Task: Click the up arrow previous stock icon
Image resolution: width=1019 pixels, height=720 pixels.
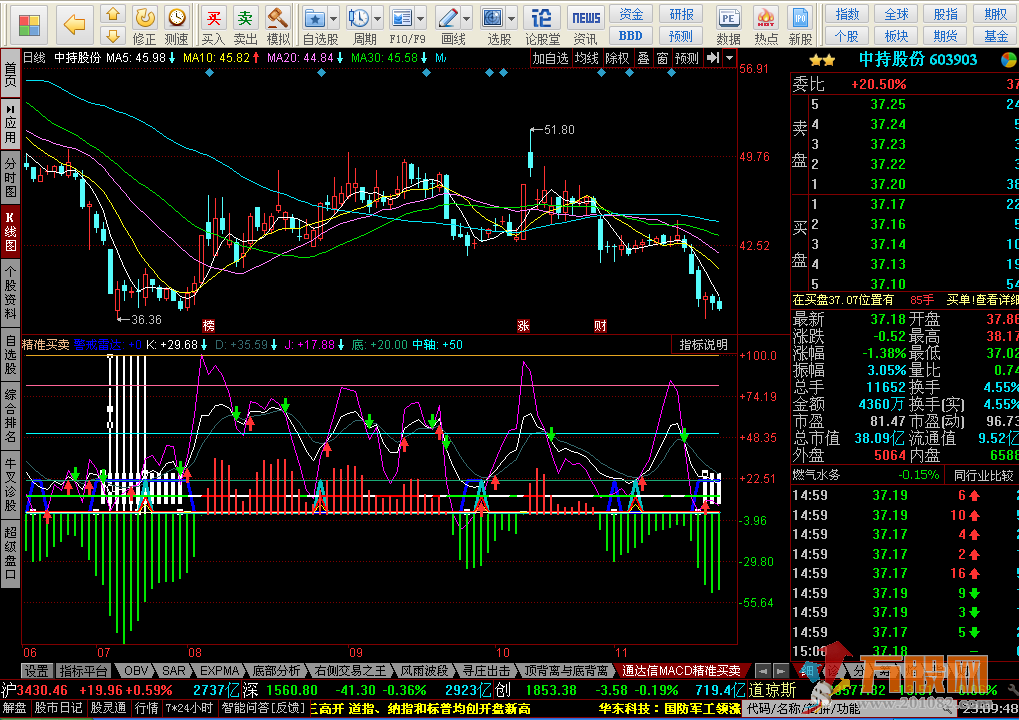Action: (x=113, y=14)
